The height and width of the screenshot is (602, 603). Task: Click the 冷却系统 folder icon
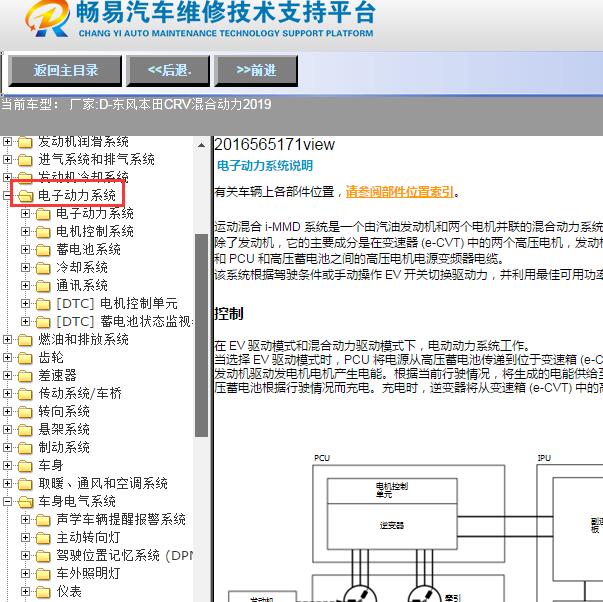click(43, 268)
